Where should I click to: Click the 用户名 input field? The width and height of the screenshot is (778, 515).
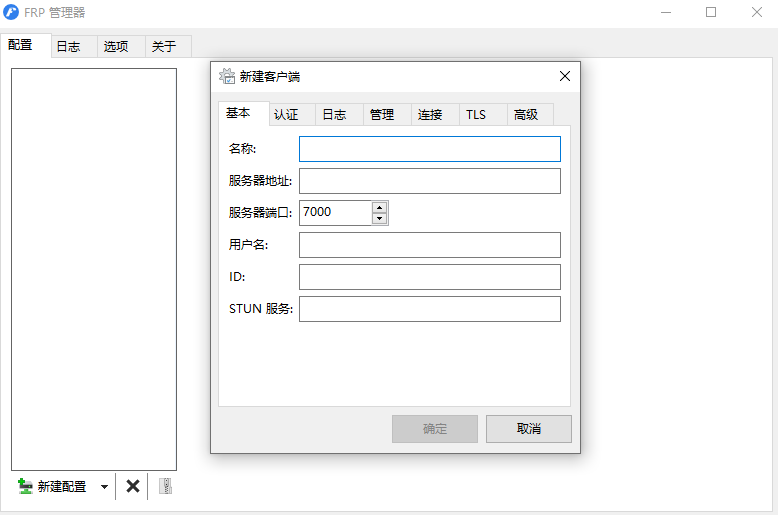click(430, 245)
